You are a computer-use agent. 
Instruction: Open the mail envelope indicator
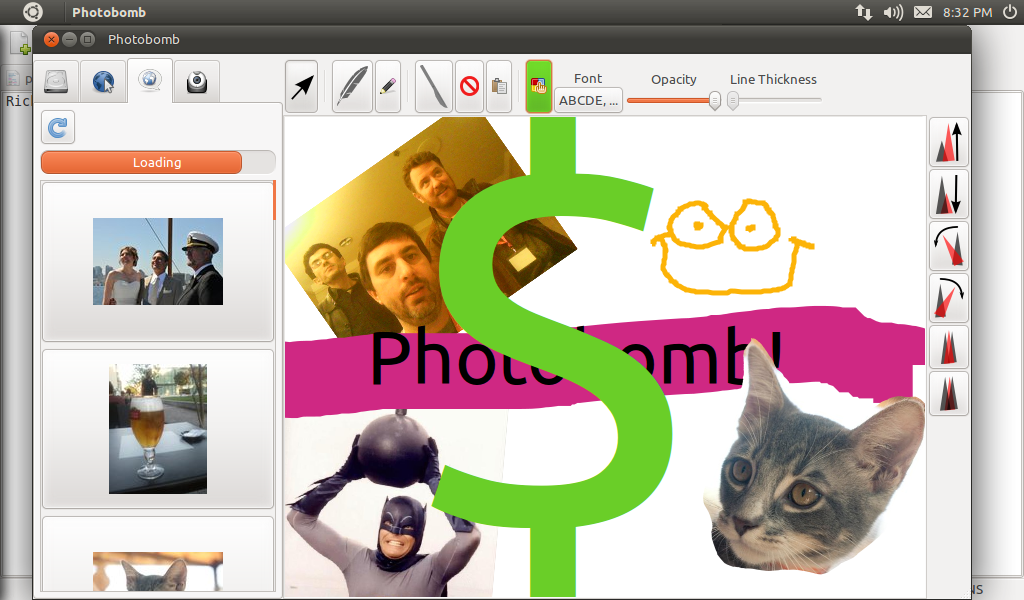click(923, 12)
